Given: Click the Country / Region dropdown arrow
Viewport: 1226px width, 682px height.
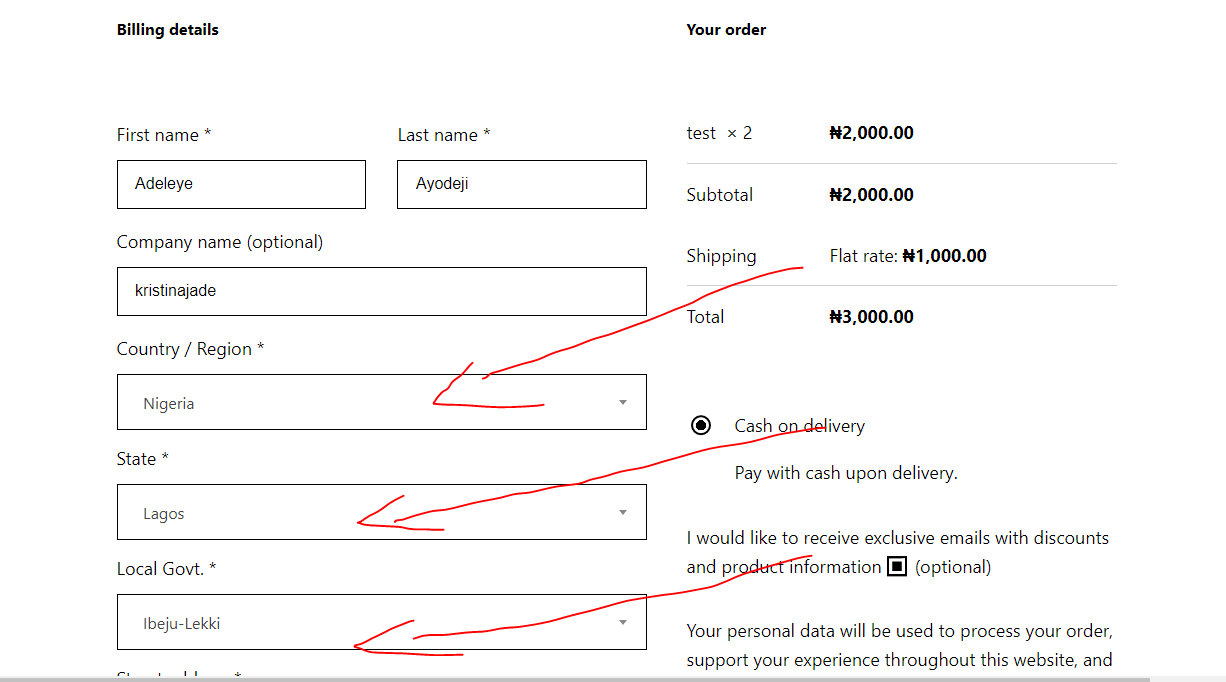Looking at the screenshot, I should [622, 403].
